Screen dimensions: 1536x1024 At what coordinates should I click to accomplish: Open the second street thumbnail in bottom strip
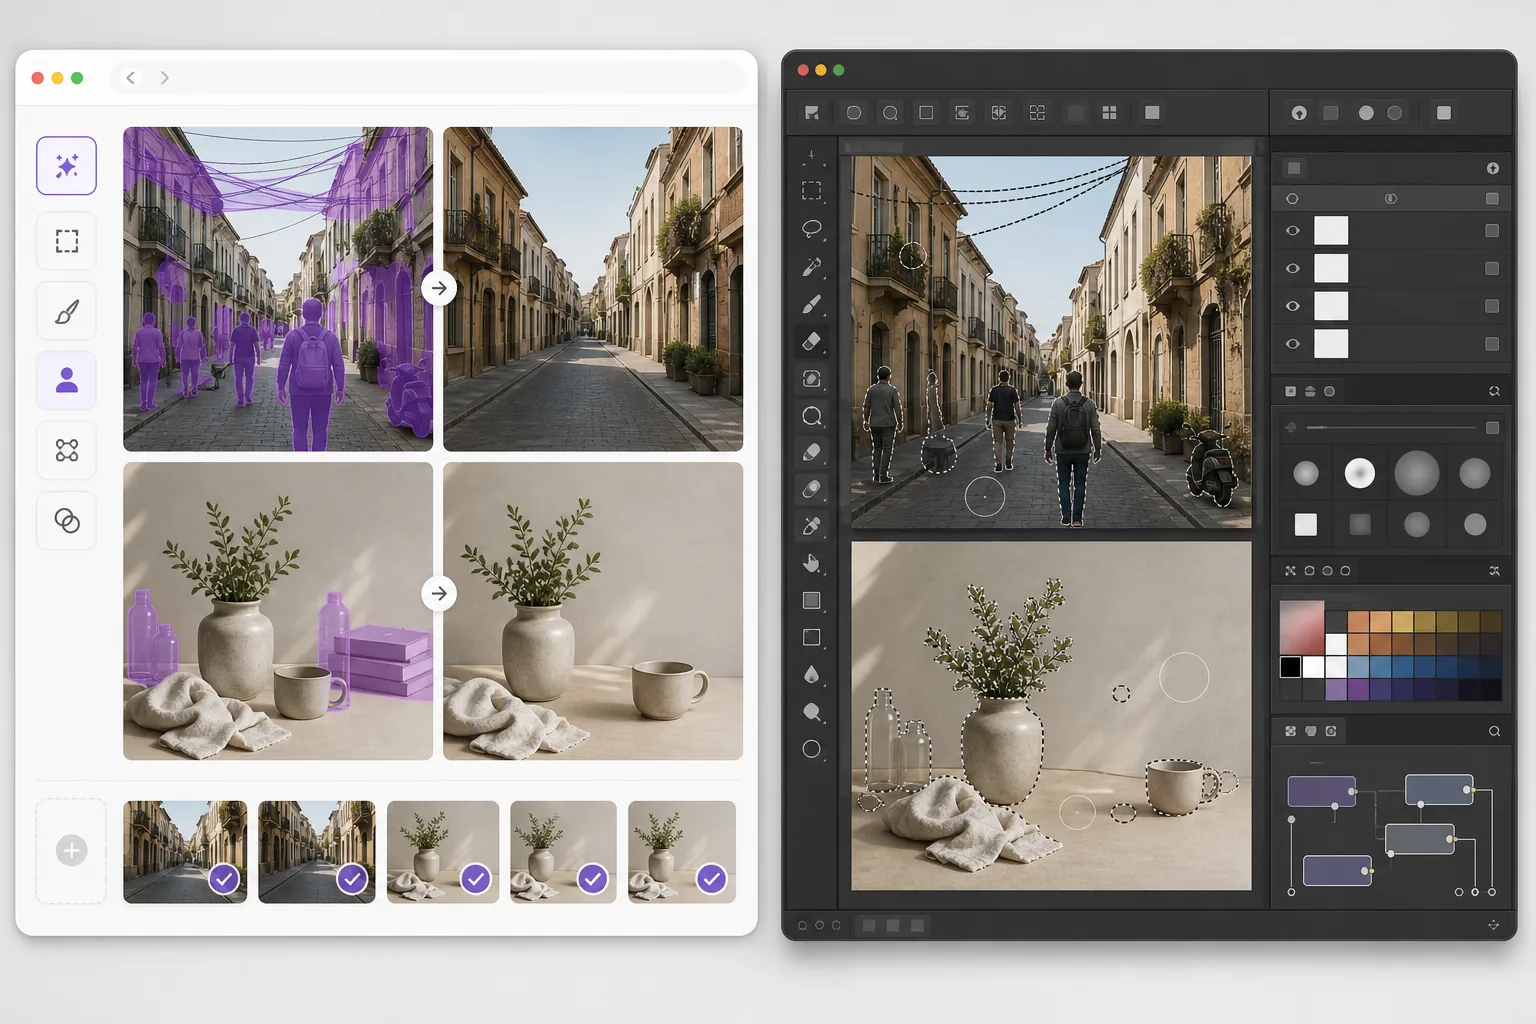tap(317, 852)
